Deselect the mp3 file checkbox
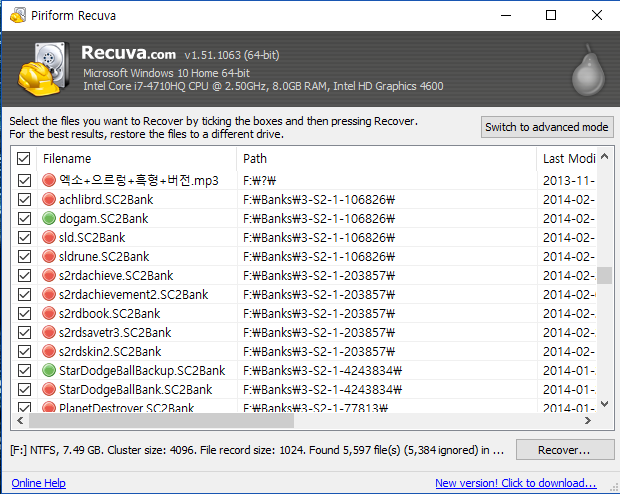The image size is (620, 494). 25,180
